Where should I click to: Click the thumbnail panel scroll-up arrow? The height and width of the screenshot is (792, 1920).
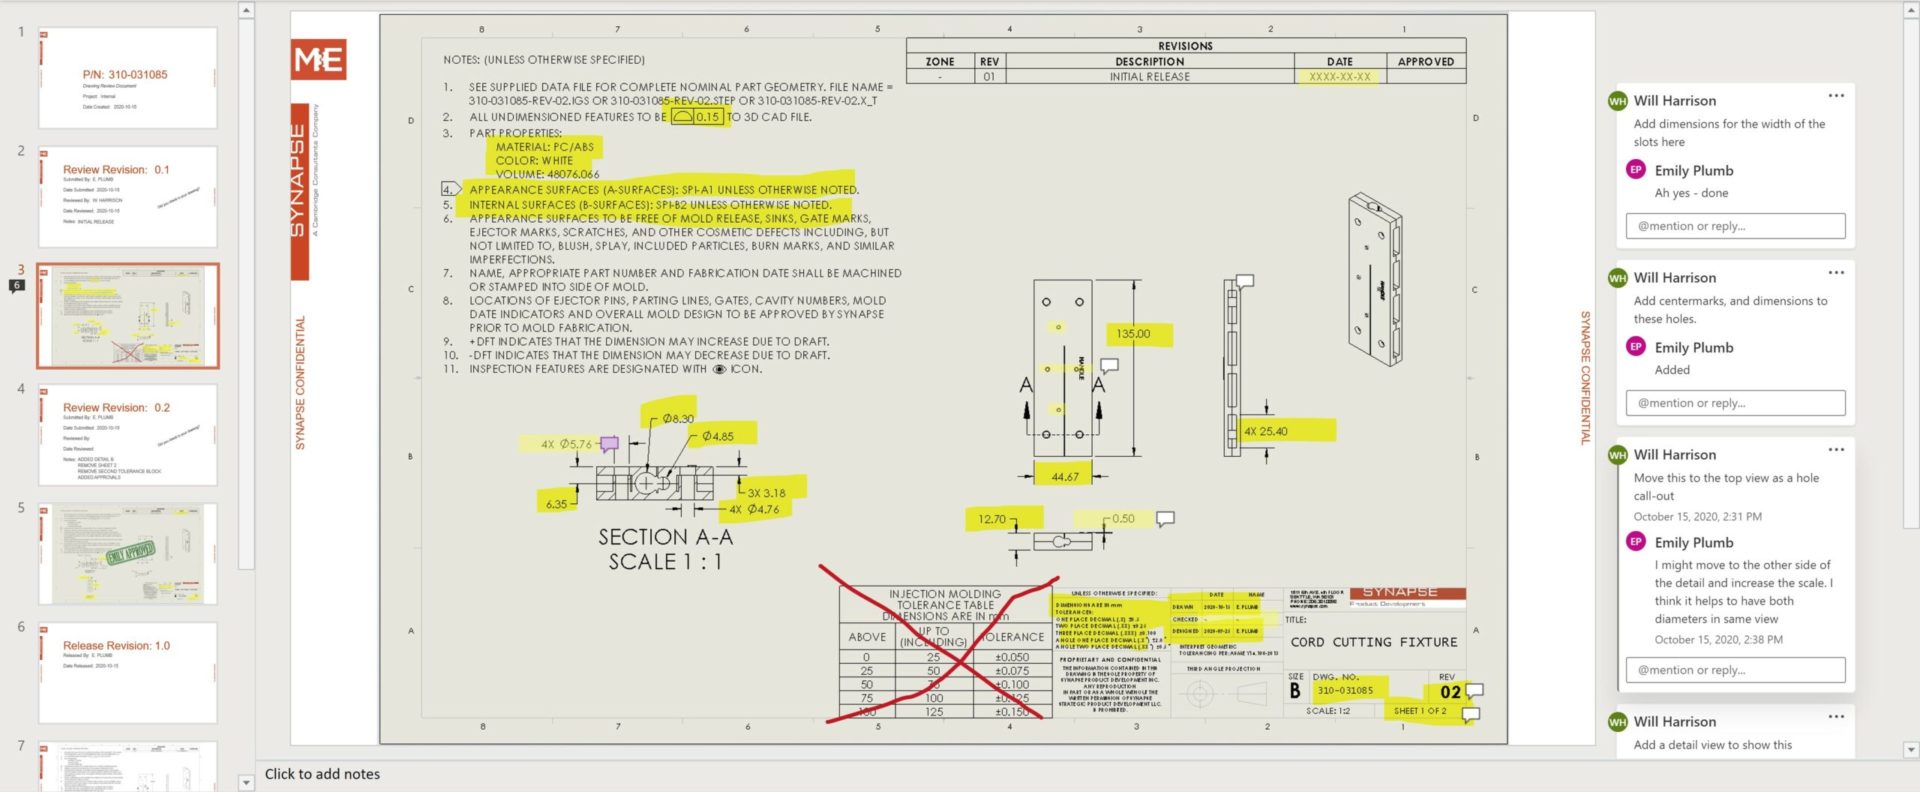pos(246,11)
